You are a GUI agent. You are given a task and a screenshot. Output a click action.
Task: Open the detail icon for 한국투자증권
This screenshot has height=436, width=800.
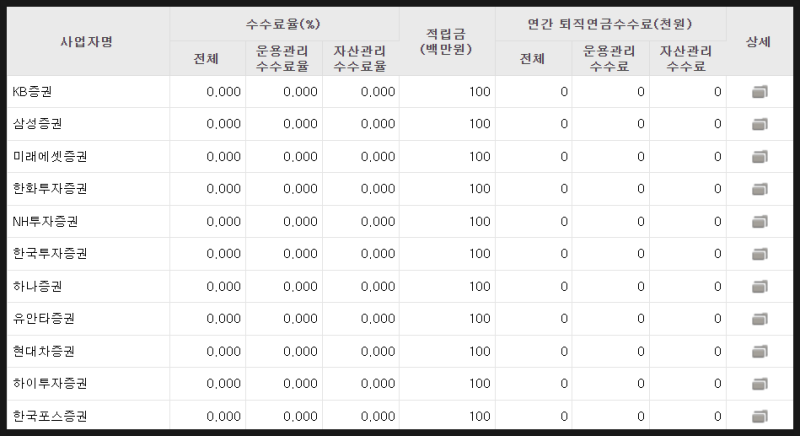(760, 254)
